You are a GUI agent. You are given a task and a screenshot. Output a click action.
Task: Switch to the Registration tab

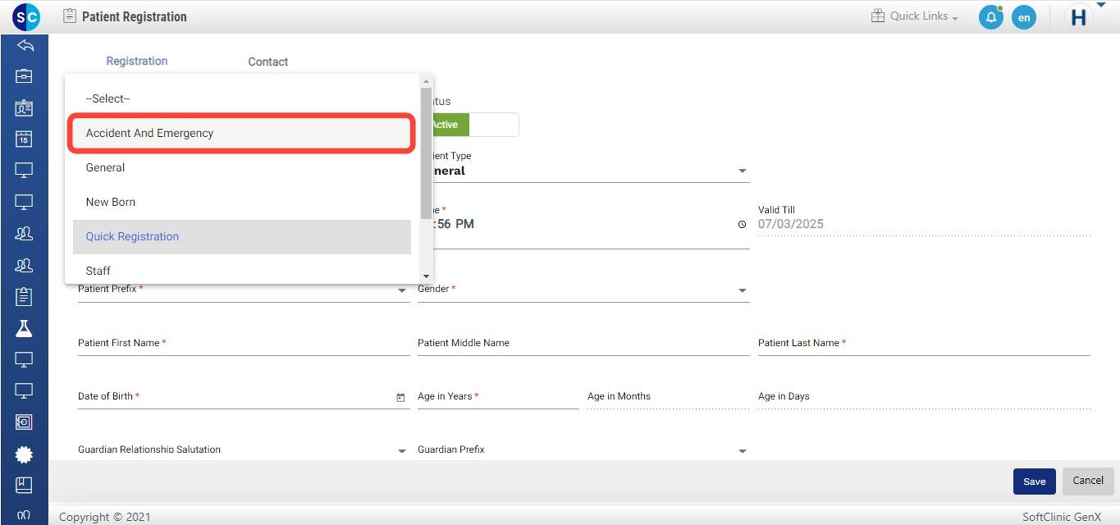(136, 61)
